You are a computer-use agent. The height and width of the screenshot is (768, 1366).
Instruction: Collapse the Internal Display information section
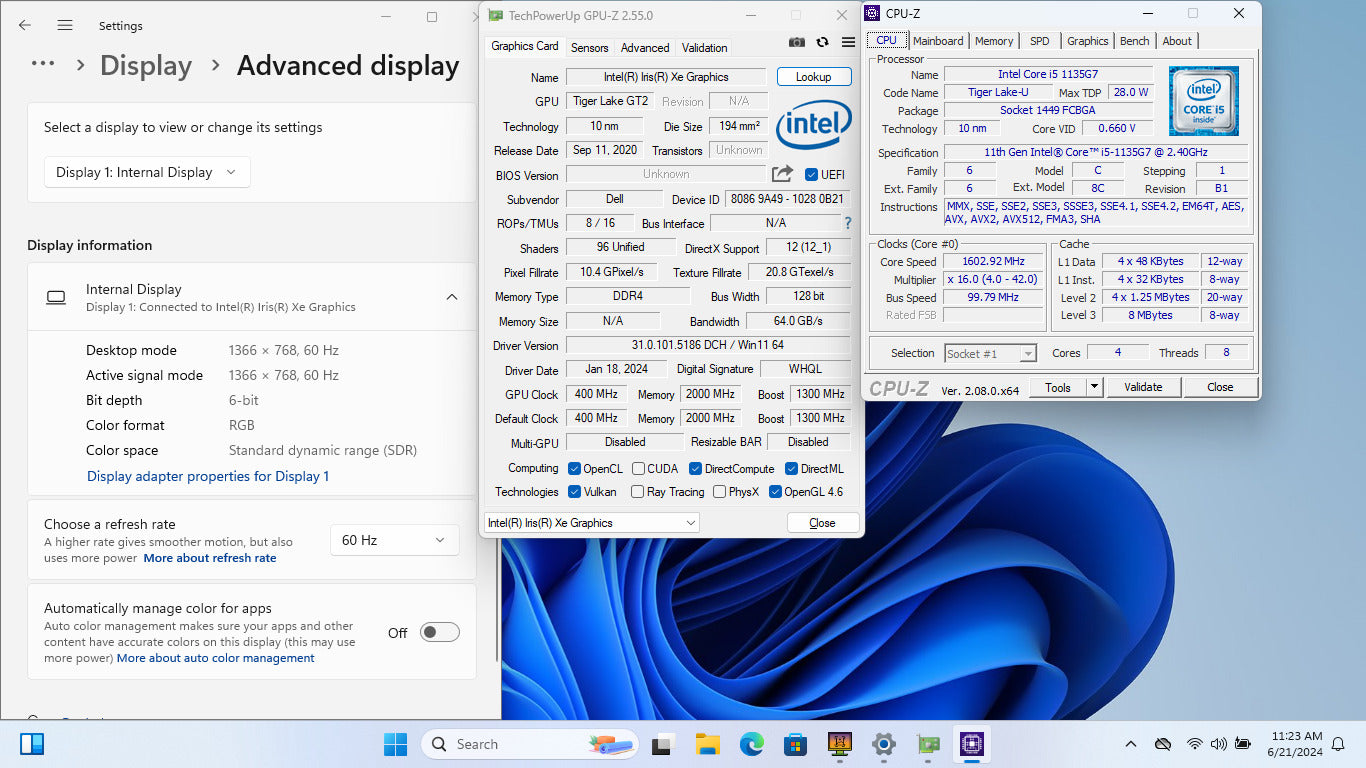(452, 297)
